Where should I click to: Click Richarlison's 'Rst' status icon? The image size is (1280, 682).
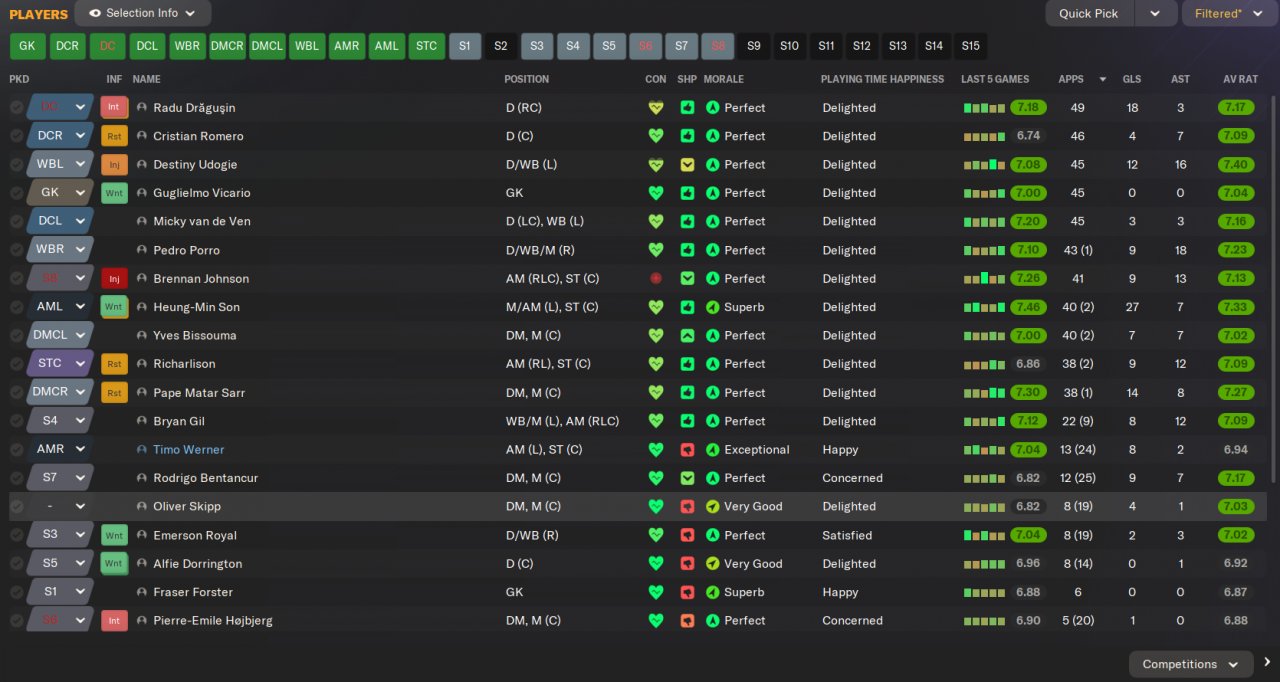pyautogui.click(x=114, y=364)
